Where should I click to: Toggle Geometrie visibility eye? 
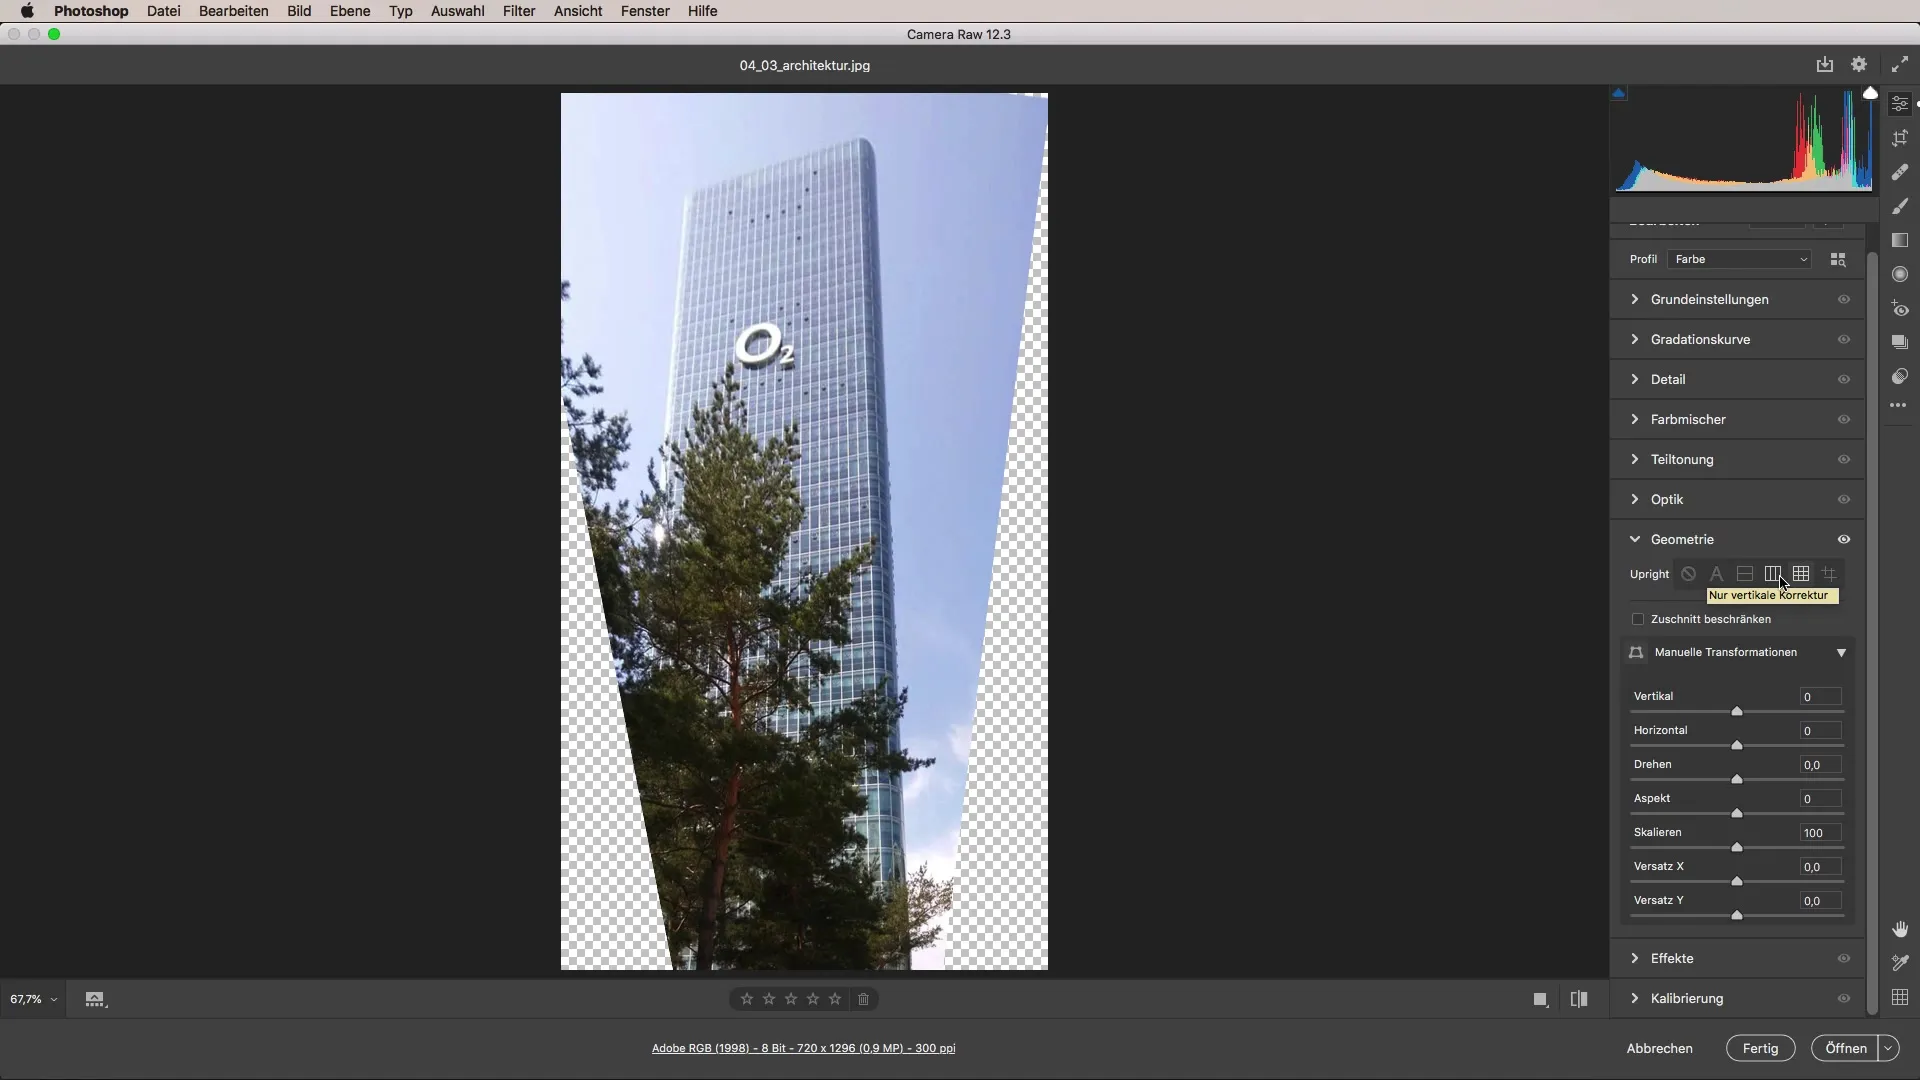pos(1844,539)
